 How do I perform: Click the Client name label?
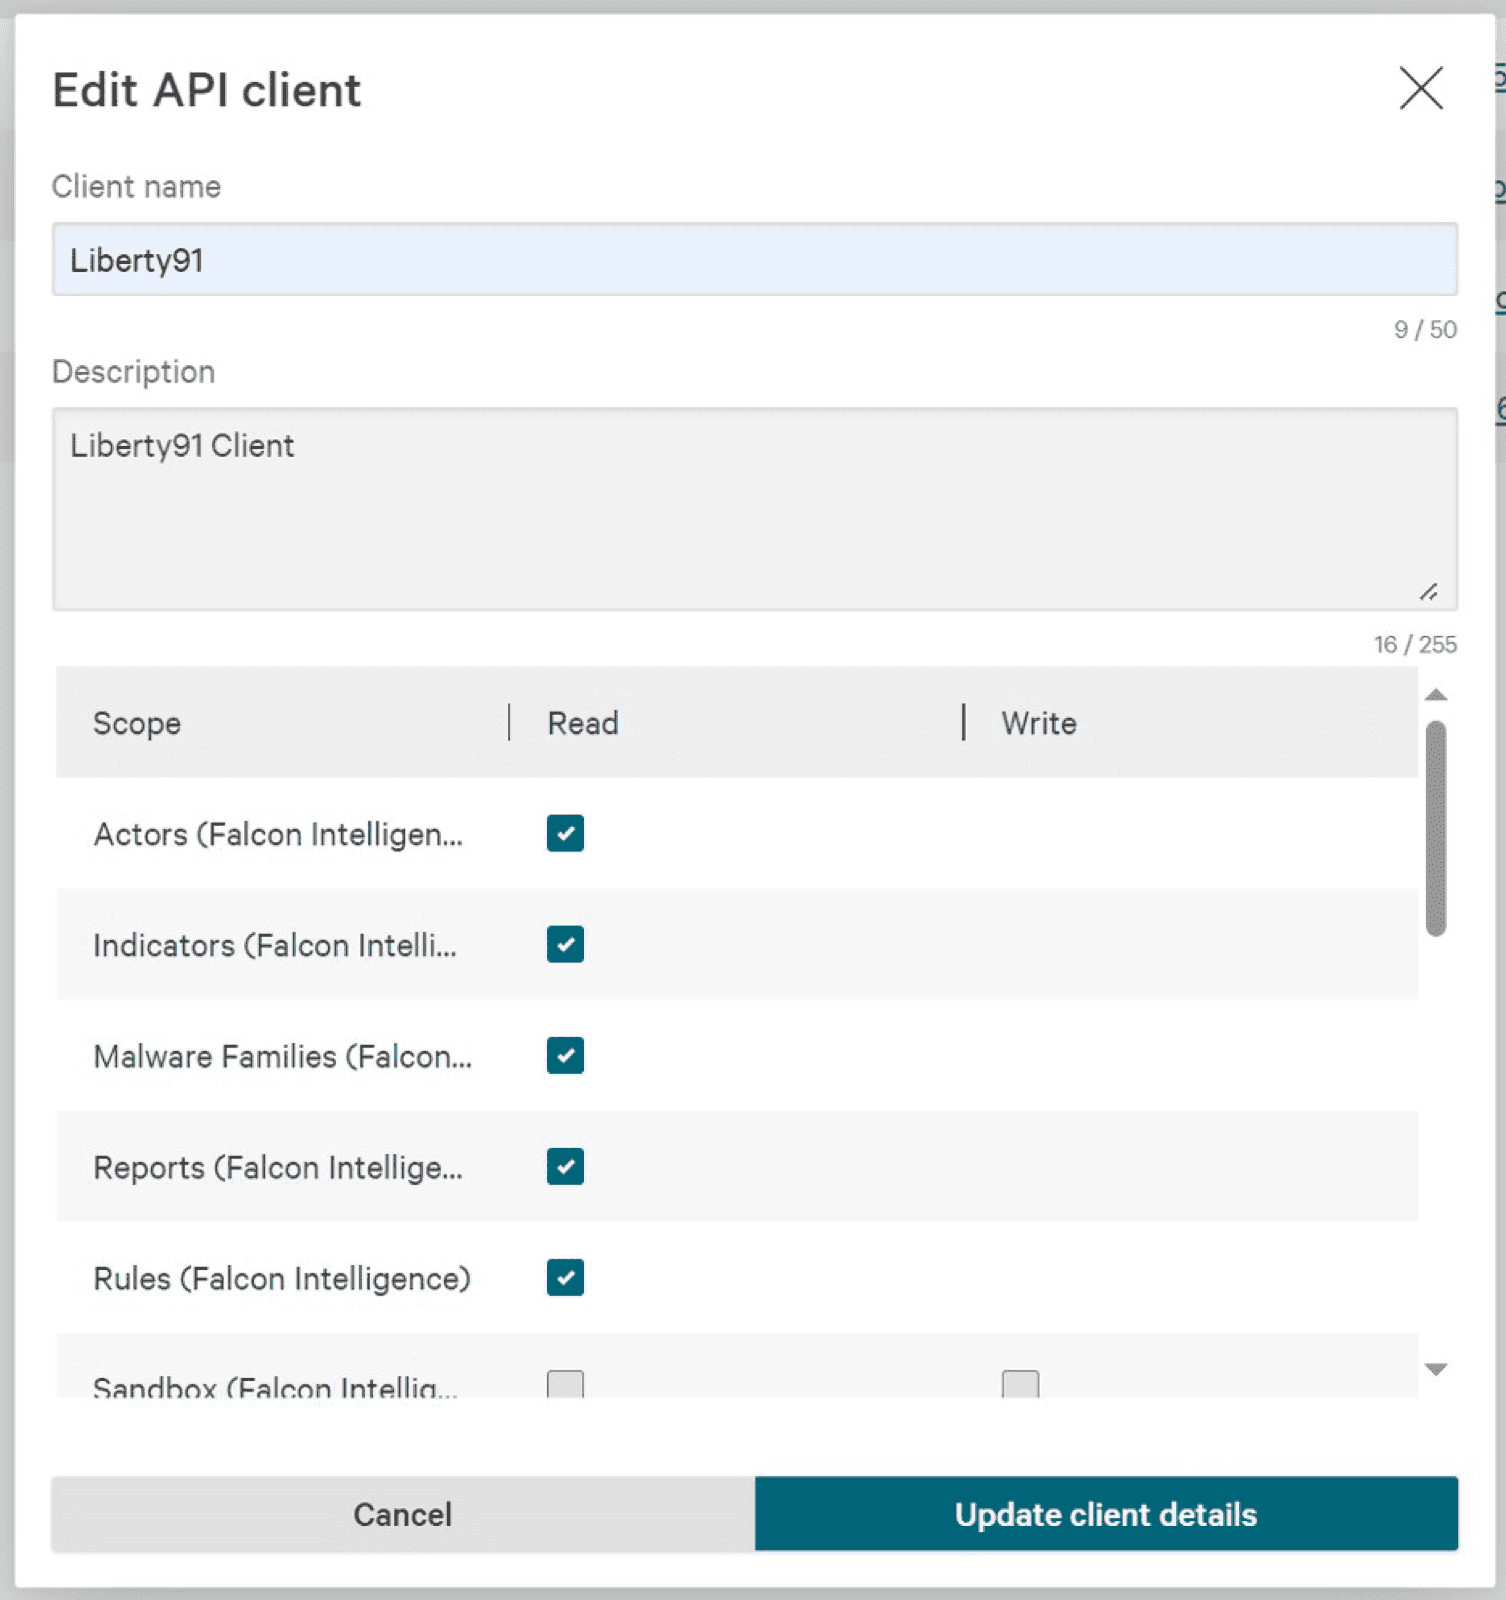pos(136,186)
